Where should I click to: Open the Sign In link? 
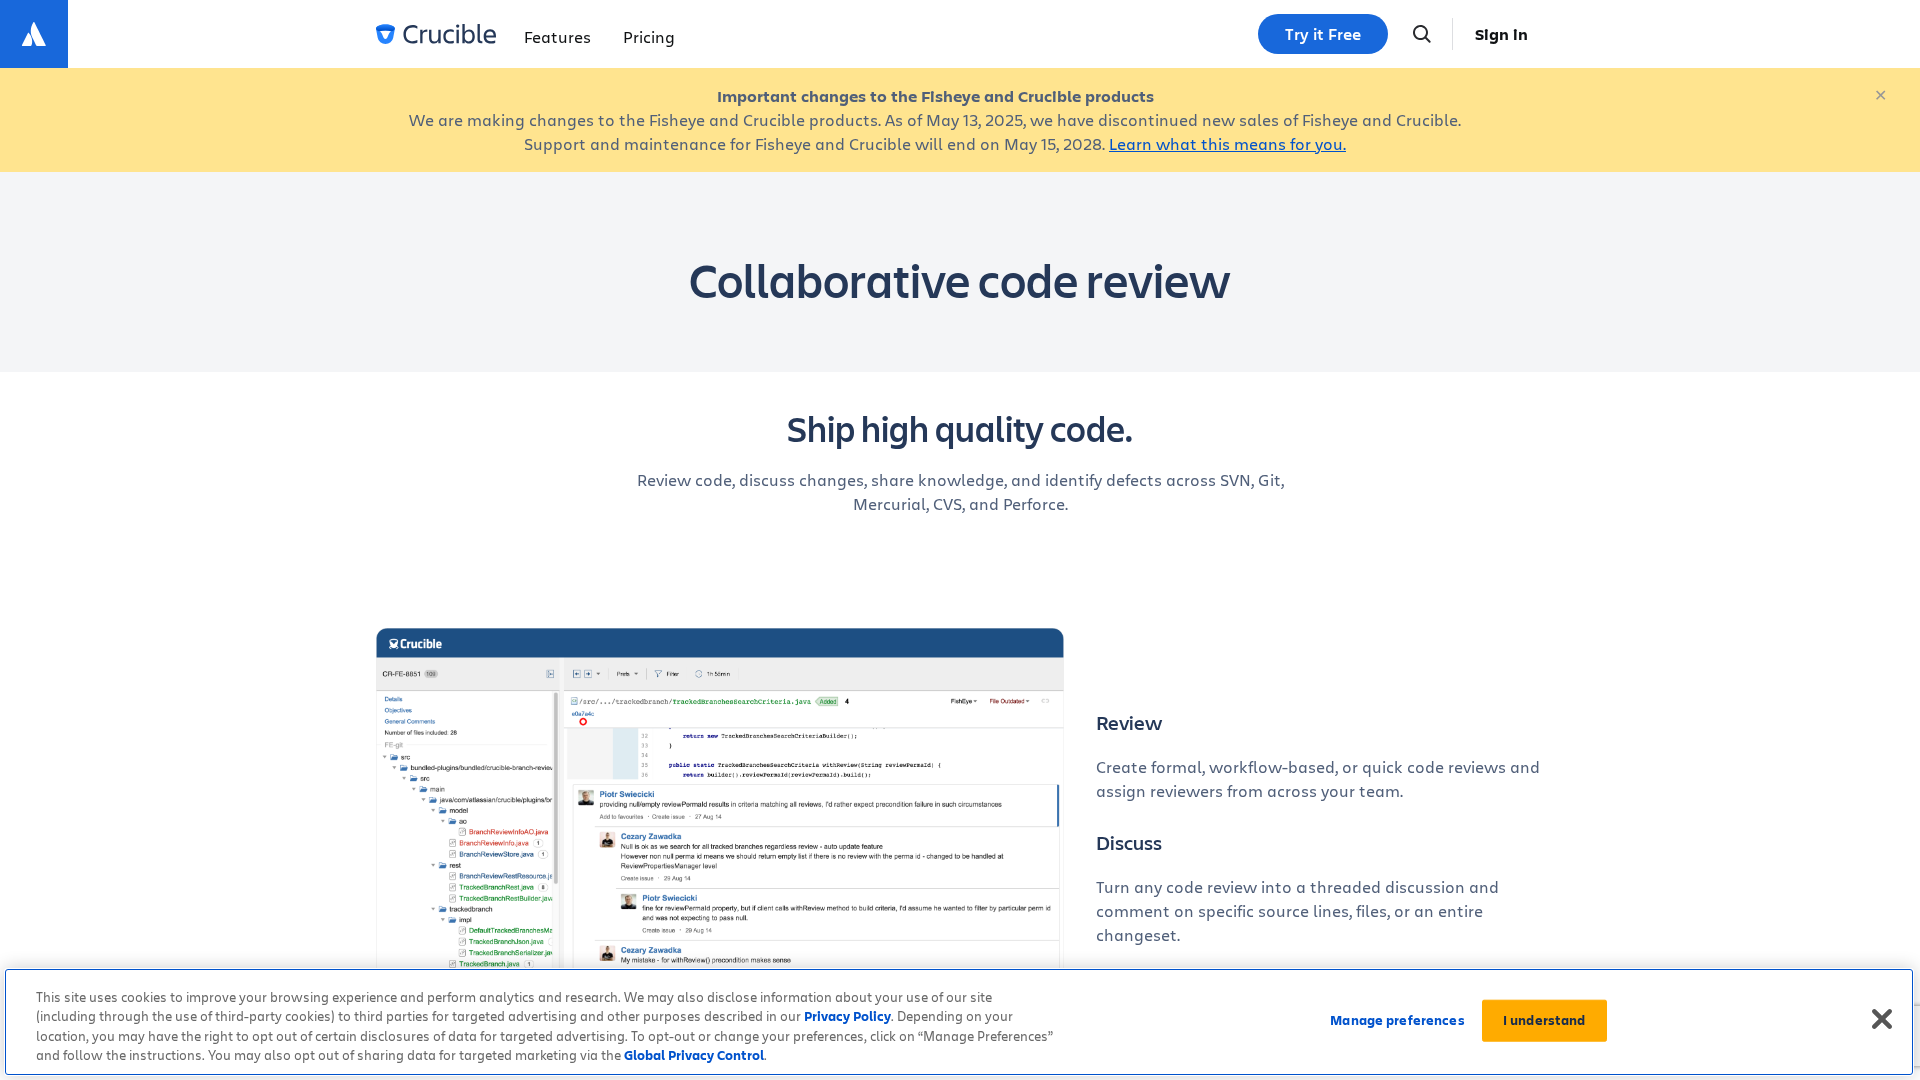coord(1500,34)
